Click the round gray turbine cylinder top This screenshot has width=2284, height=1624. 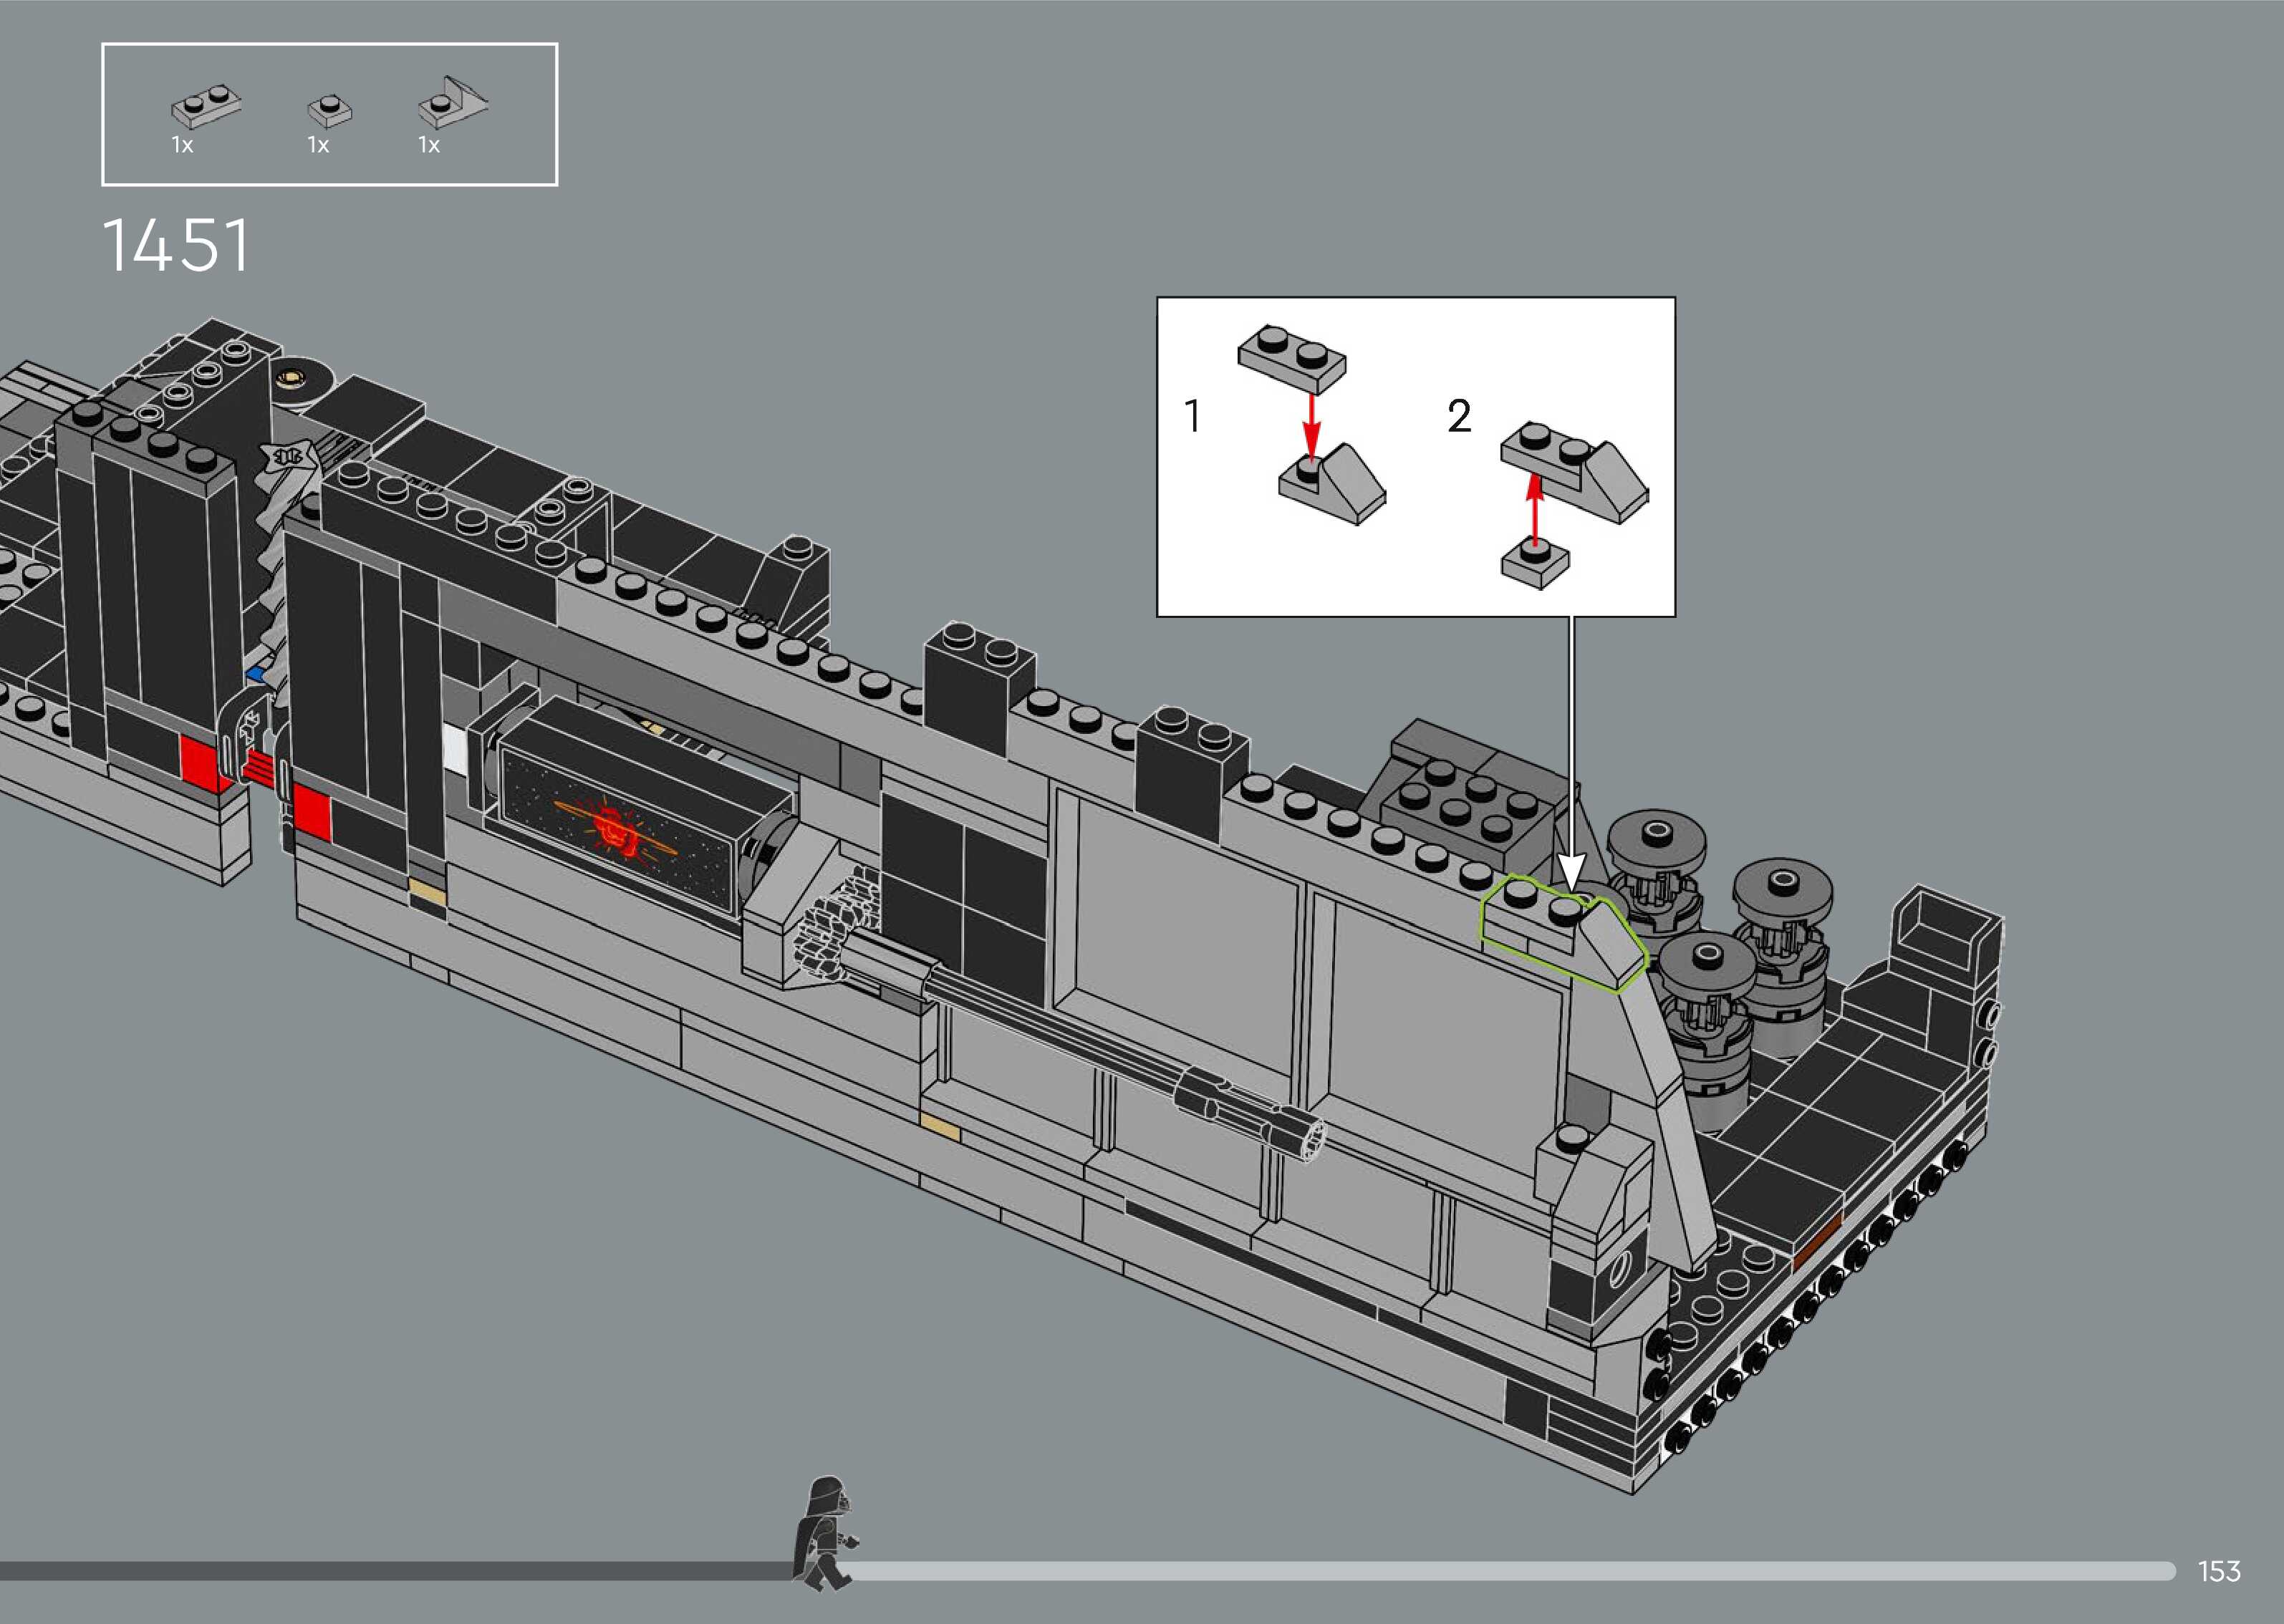point(1656,838)
